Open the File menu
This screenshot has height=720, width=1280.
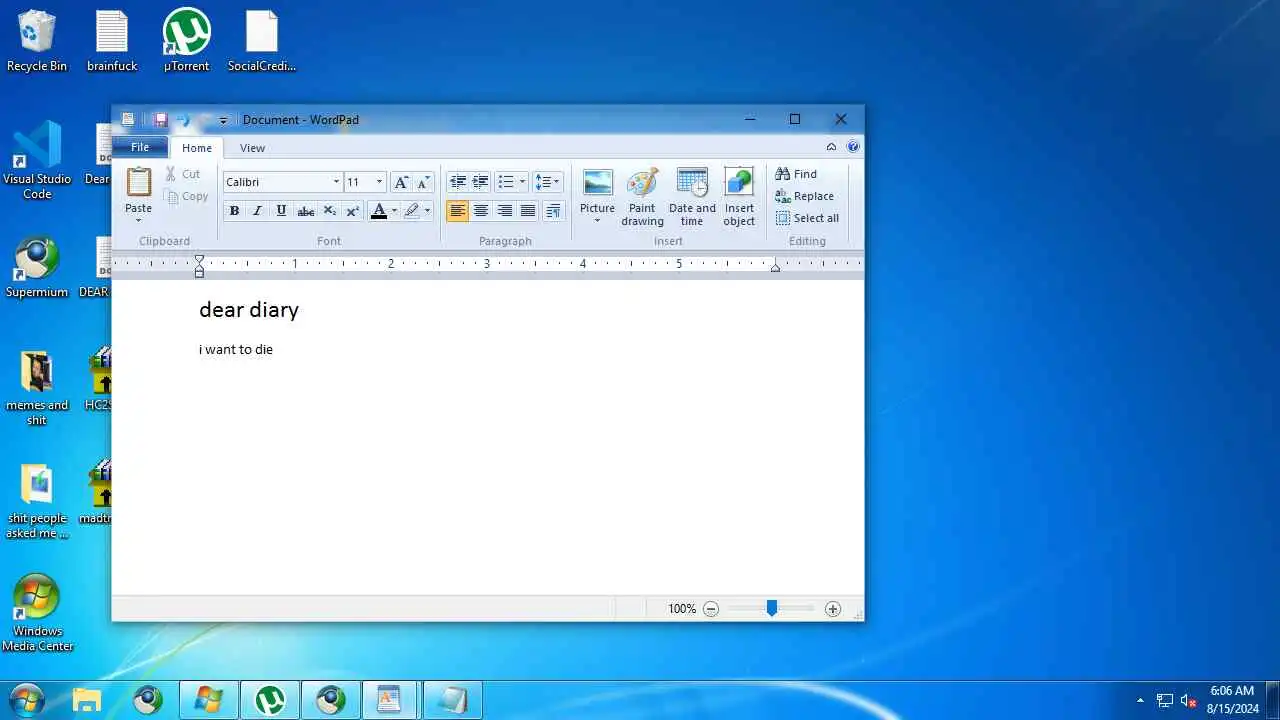click(140, 147)
